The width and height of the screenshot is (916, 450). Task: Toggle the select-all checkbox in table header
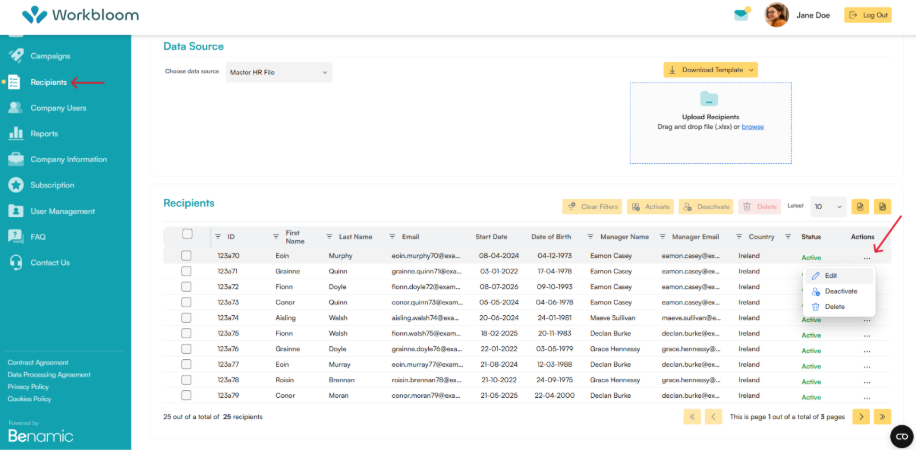(x=187, y=234)
